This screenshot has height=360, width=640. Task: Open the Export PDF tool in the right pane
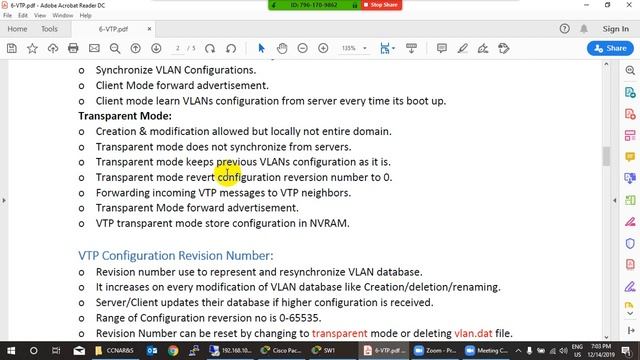630,92
